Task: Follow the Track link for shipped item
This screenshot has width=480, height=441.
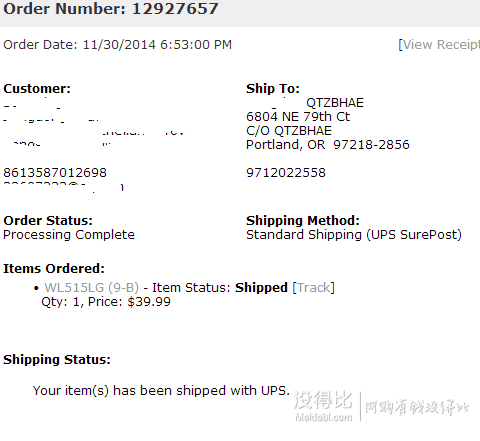Action: 313,287
